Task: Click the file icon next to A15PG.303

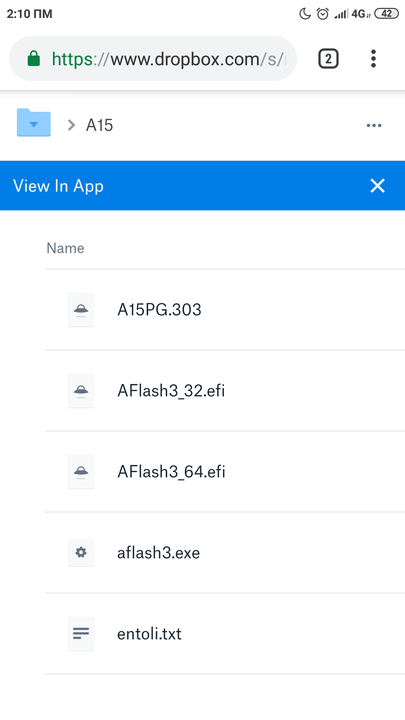Action: click(x=81, y=310)
